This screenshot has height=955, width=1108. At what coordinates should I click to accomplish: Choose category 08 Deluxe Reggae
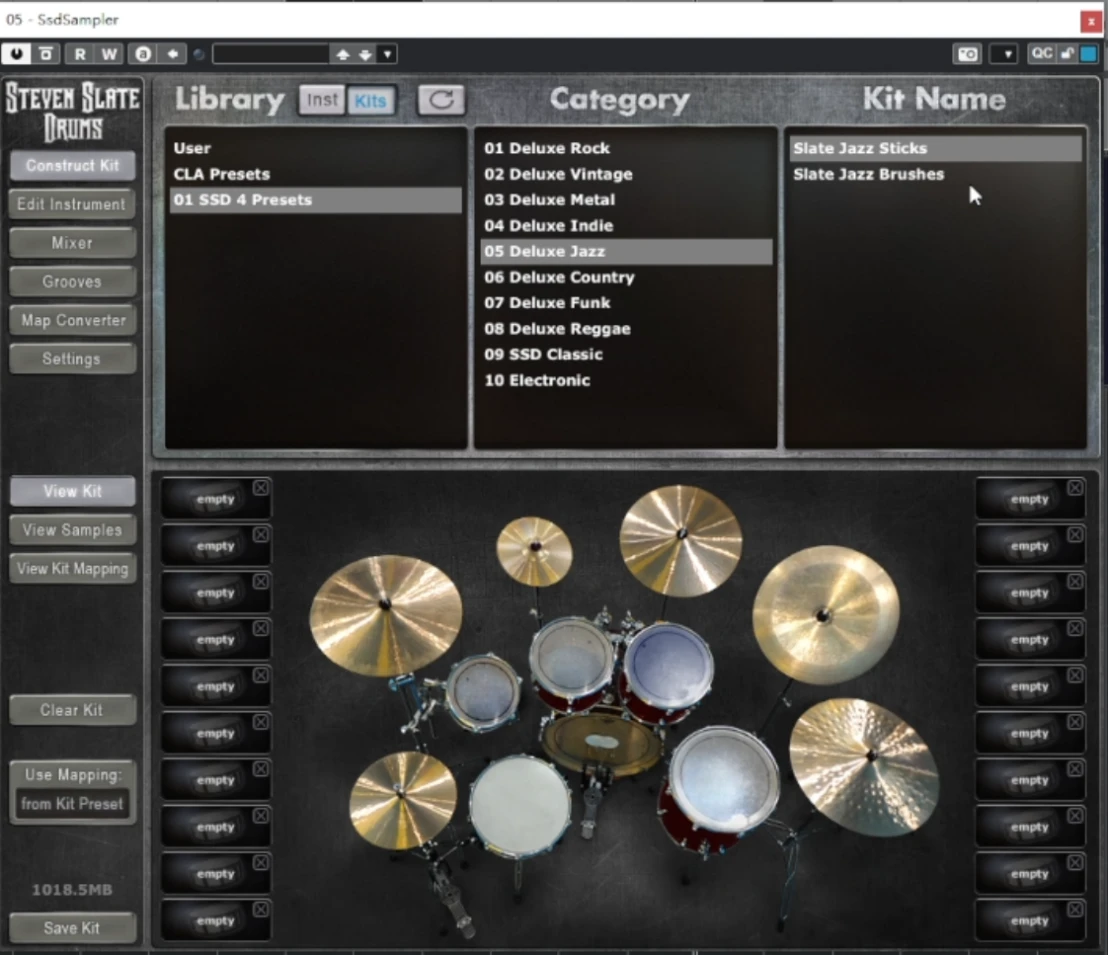pyautogui.click(x=626, y=329)
